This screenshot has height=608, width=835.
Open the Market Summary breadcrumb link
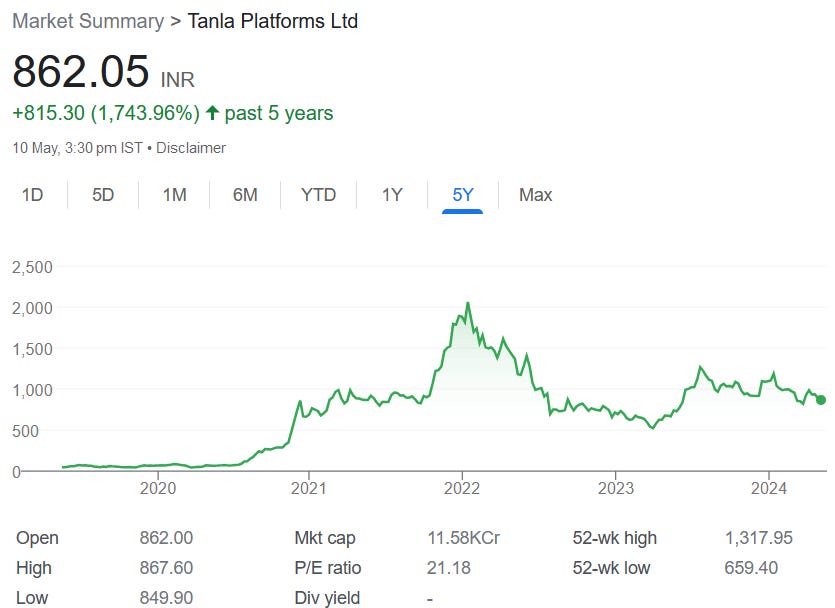[x=88, y=21]
